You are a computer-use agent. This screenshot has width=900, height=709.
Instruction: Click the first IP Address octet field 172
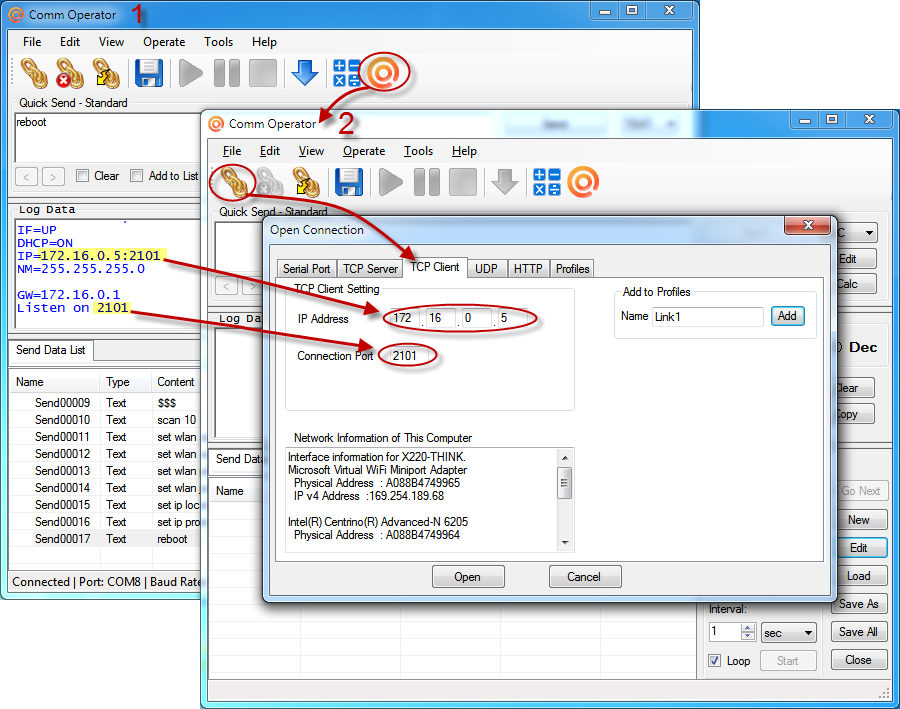[404, 318]
